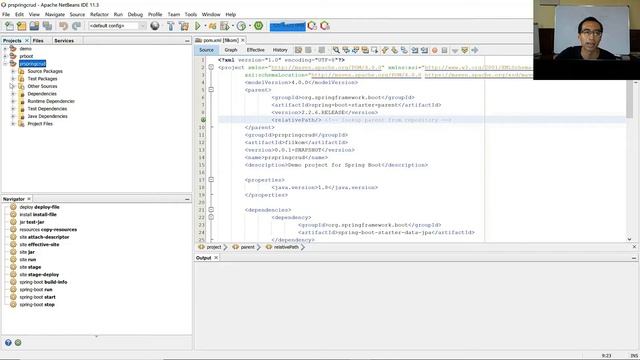This screenshot has height=360, width=640.
Task: Close the Output panel tab
Action: coord(216,258)
